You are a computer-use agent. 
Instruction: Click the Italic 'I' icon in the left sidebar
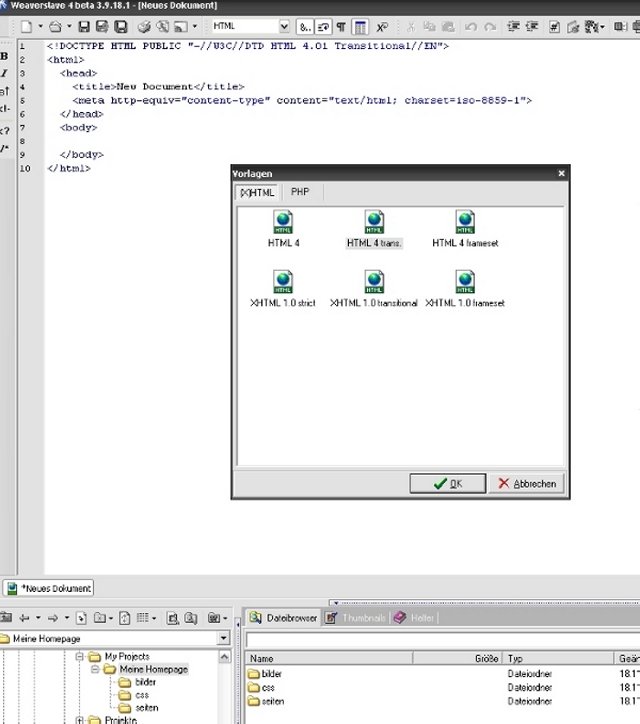coord(5,73)
